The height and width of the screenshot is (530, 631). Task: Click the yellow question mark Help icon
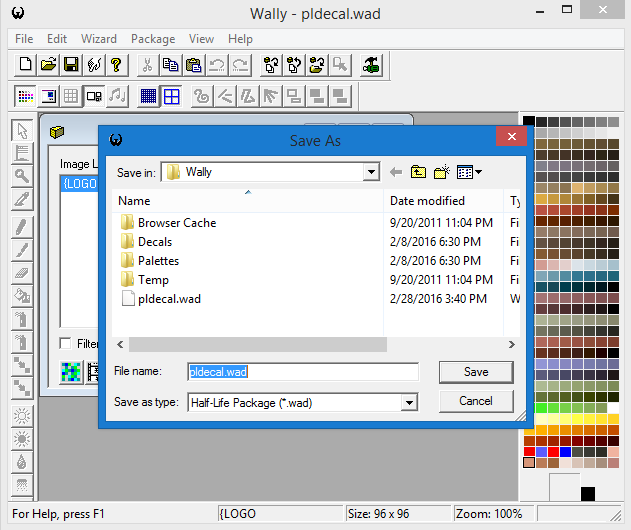(x=117, y=65)
